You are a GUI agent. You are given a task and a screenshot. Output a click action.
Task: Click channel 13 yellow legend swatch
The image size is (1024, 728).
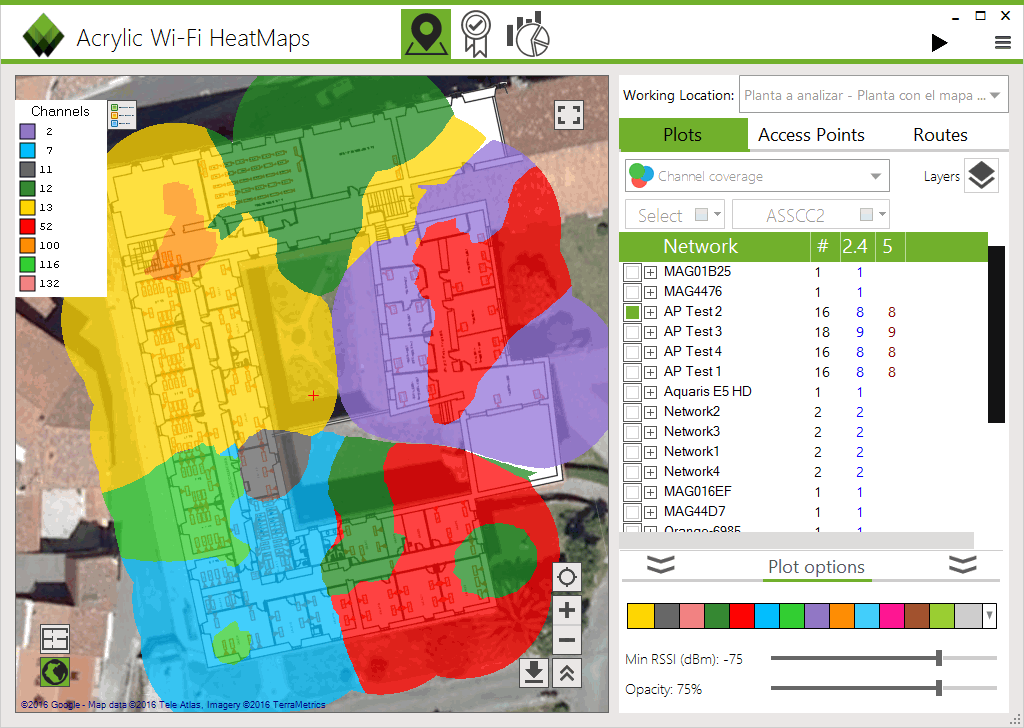[x=27, y=208]
